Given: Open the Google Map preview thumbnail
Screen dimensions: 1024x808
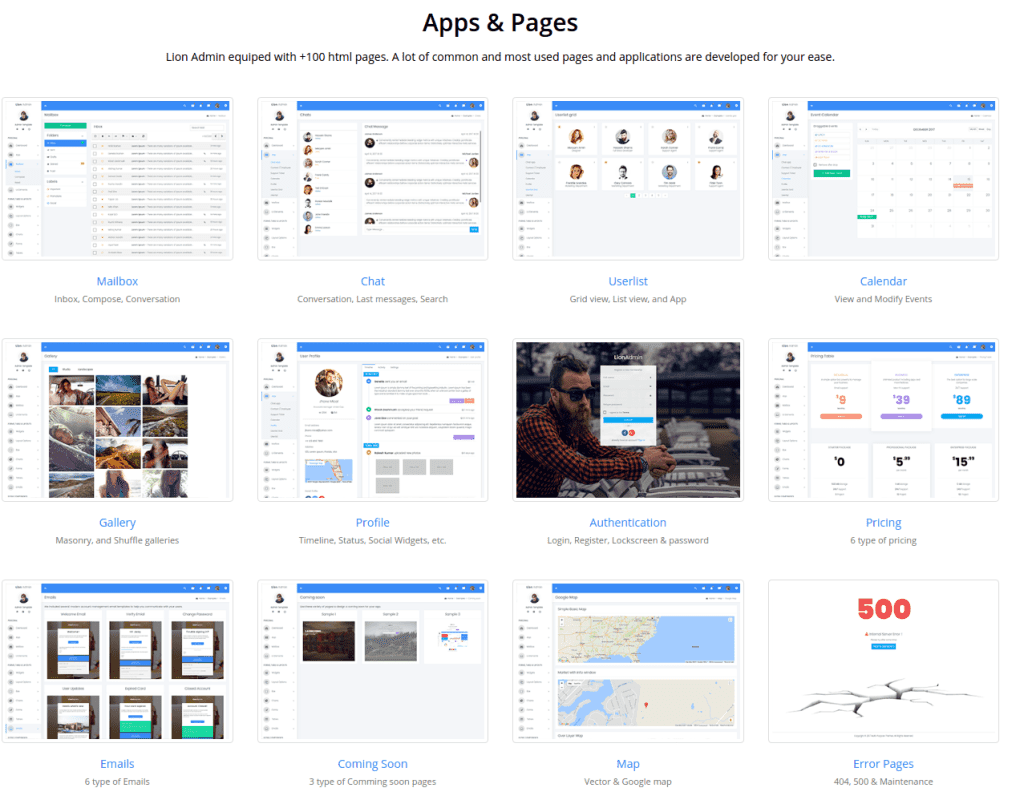Looking at the screenshot, I should coord(628,661).
